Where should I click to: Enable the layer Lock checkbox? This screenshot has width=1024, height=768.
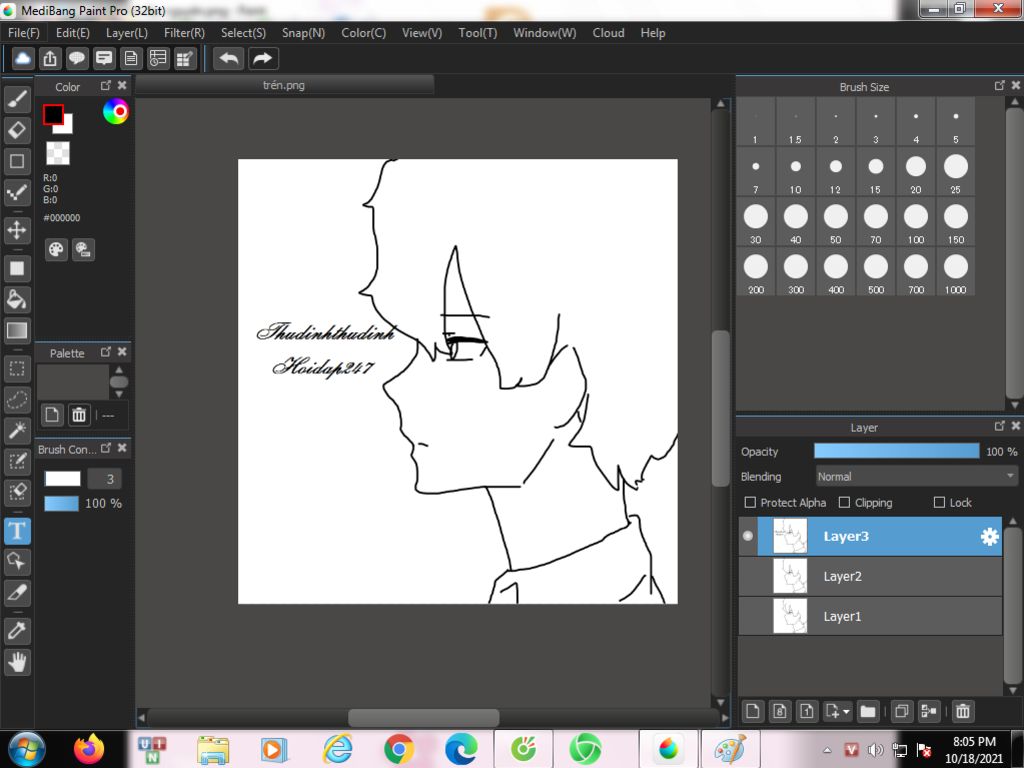click(x=940, y=502)
